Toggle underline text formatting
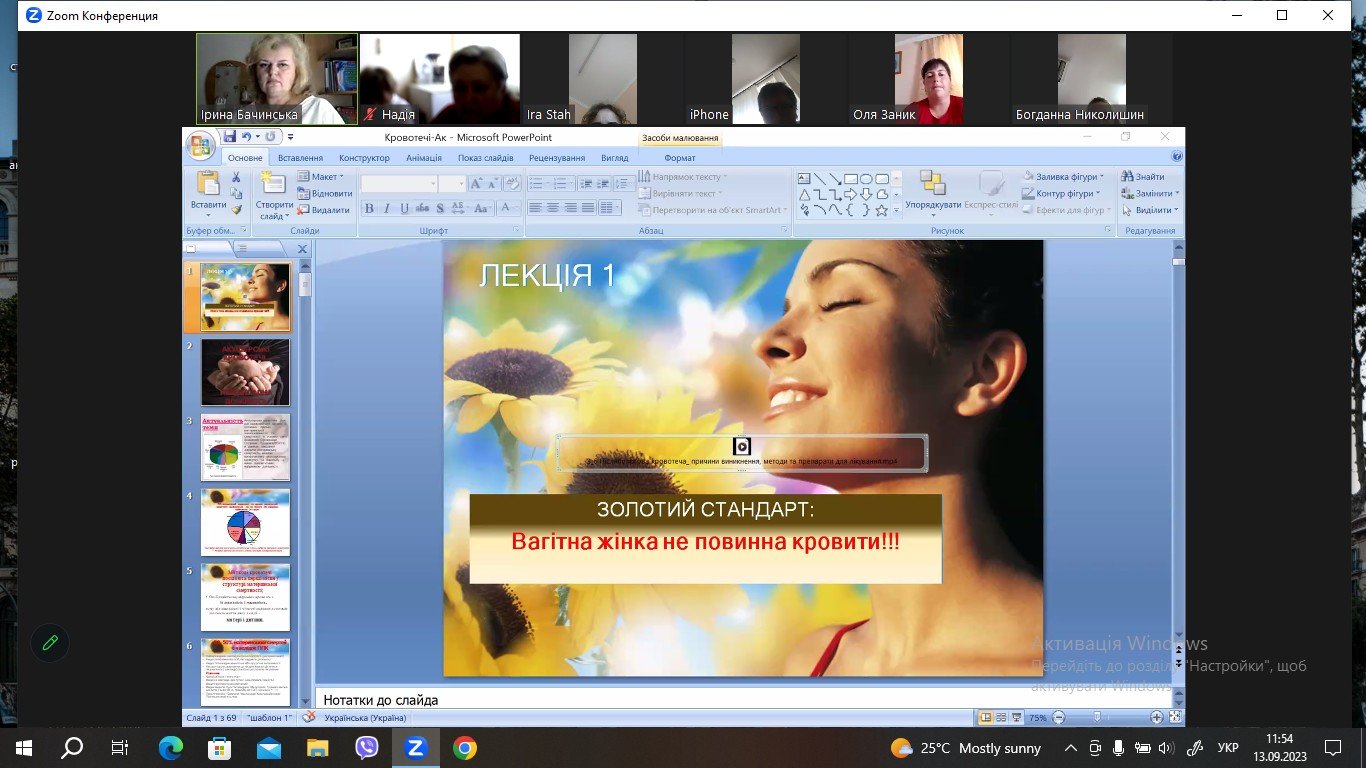Image resolution: width=1366 pixels, height=768 pixels. (x=404, y=209)
